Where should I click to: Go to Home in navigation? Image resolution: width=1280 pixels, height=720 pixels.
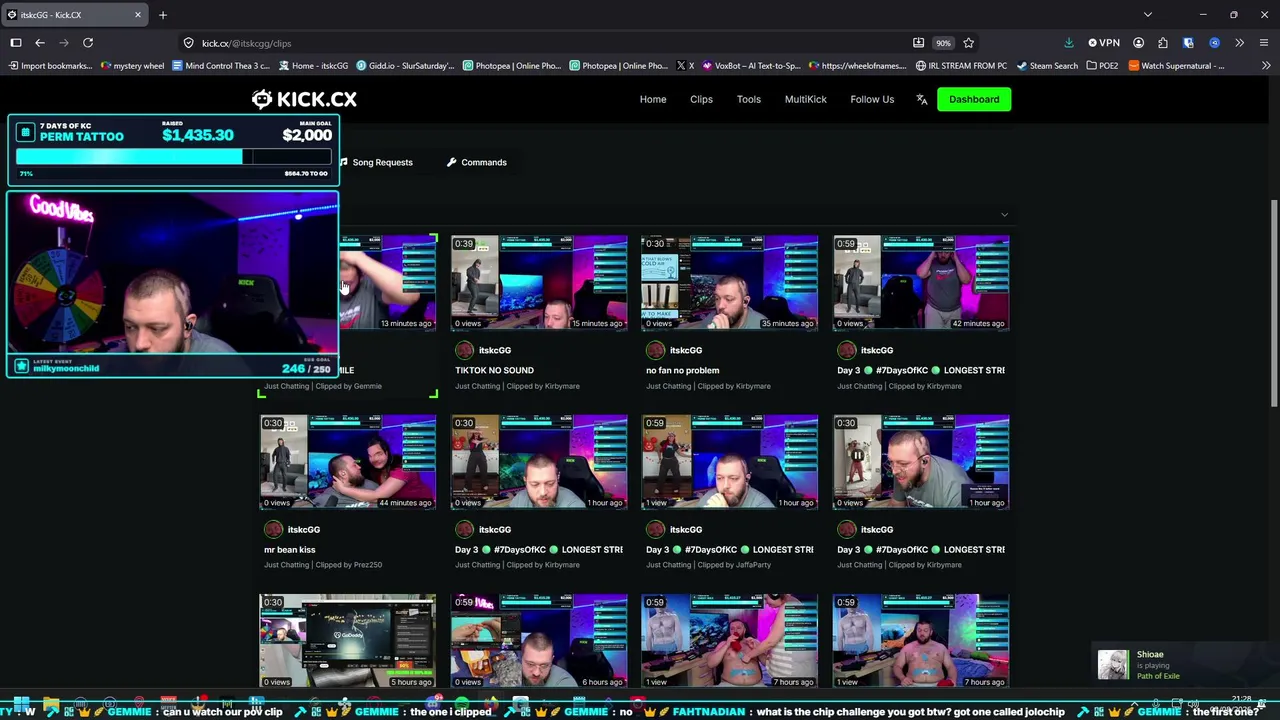pos(653,99)
